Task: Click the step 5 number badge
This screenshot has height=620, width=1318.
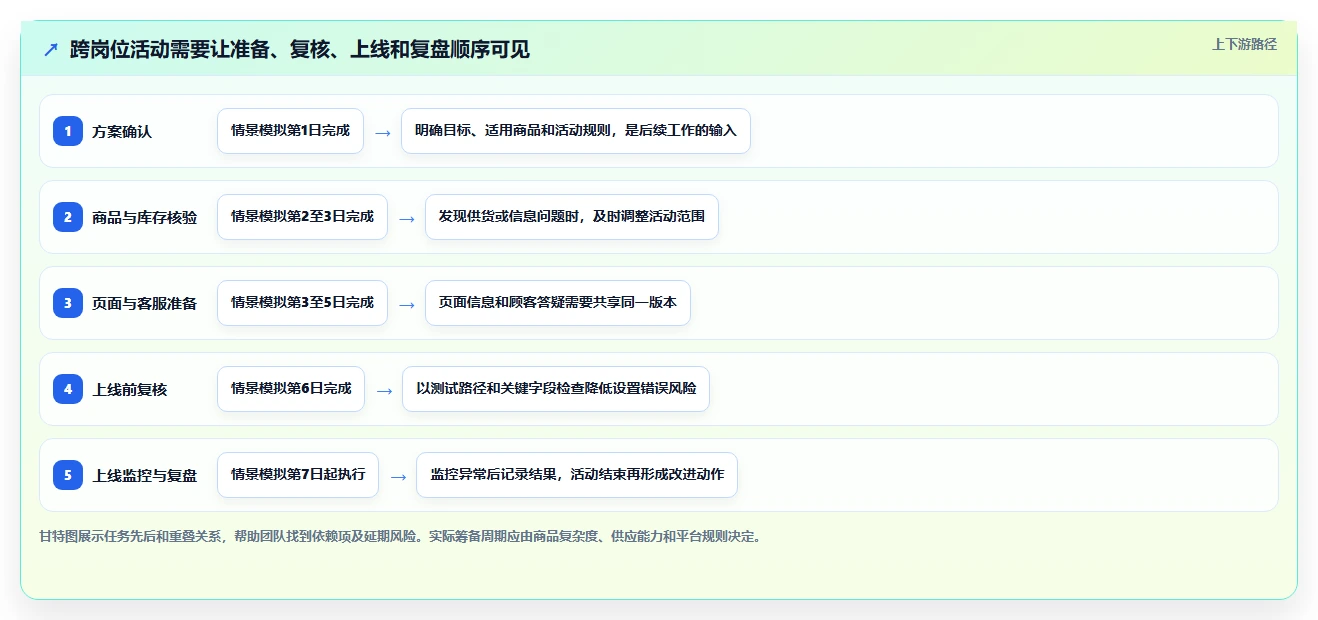Action: pos(68,475)
